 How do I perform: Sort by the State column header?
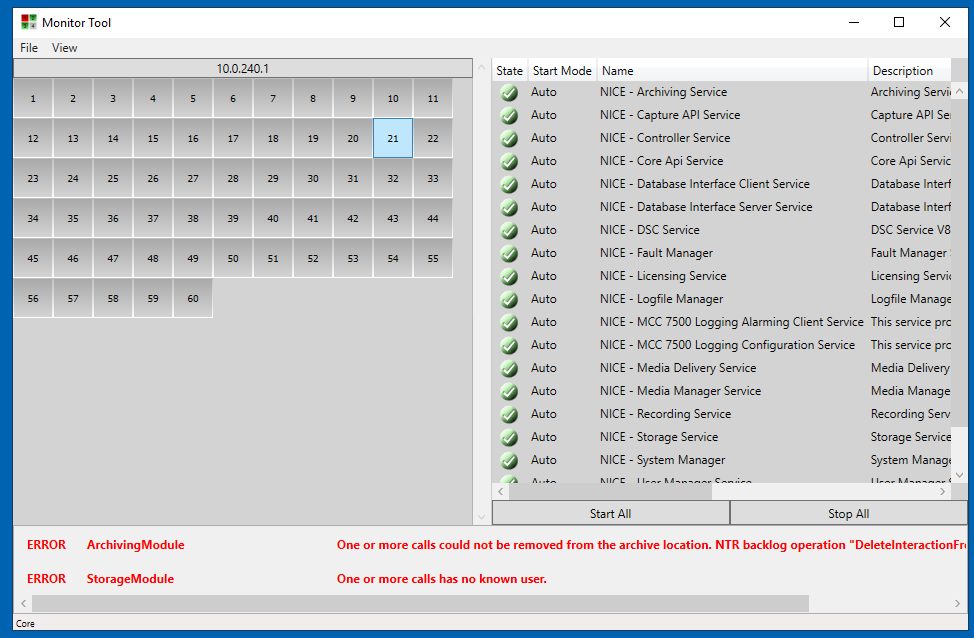(x=509, y=71)
